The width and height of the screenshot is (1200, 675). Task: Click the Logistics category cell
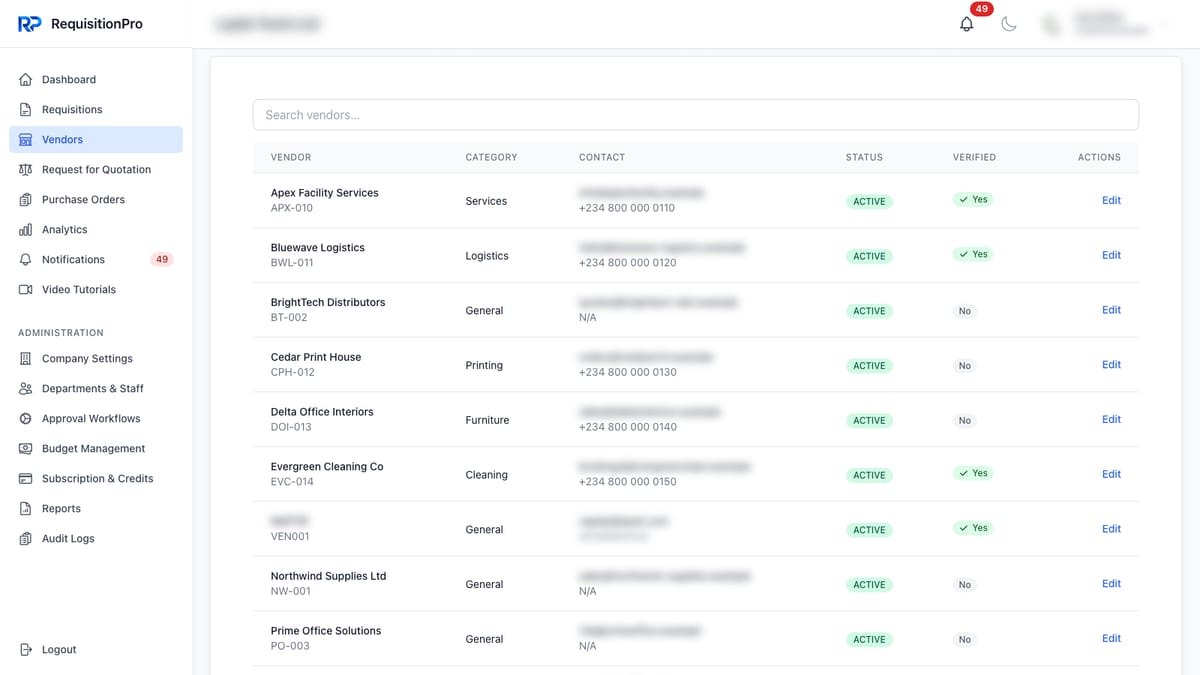[x=487, y=256]
